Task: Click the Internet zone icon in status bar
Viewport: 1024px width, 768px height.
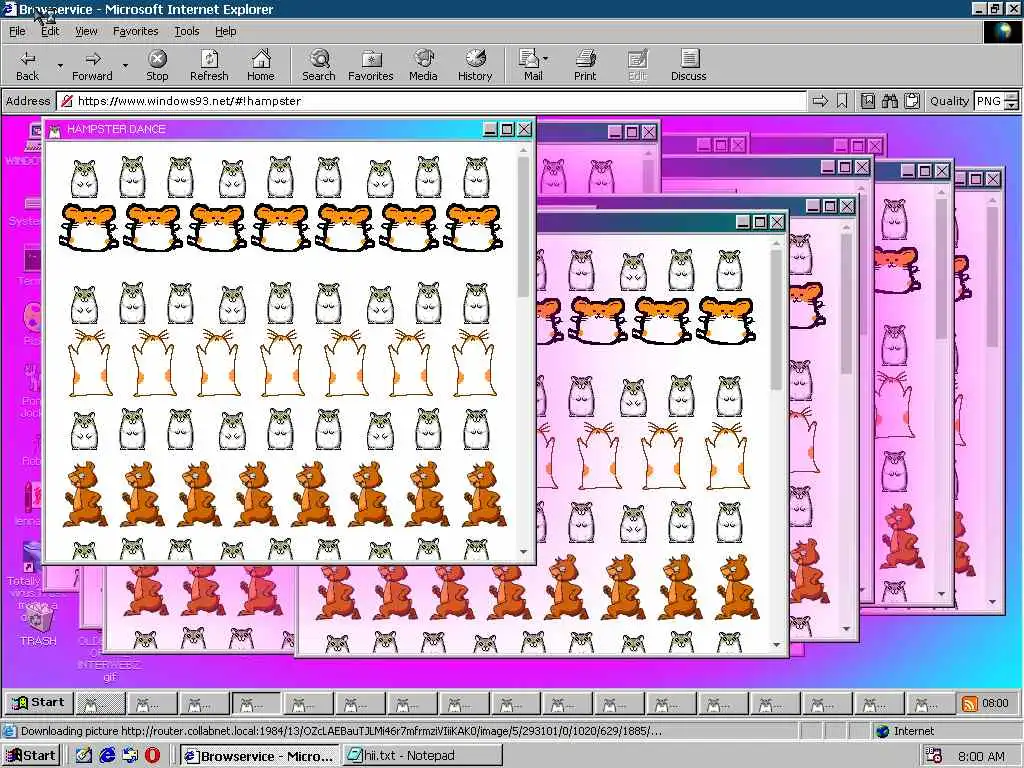Action: tap(883, 731)
